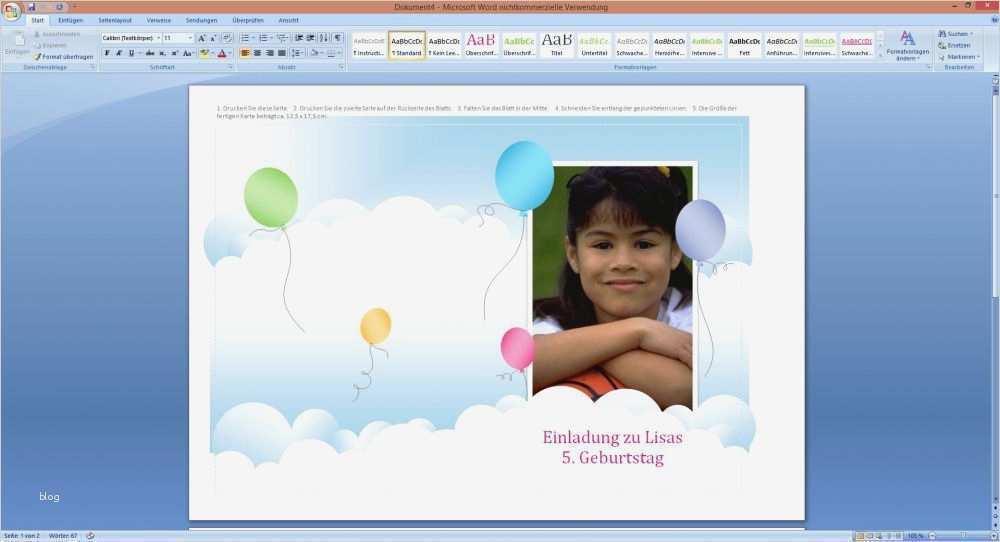Justify the text

click(281, 54)
